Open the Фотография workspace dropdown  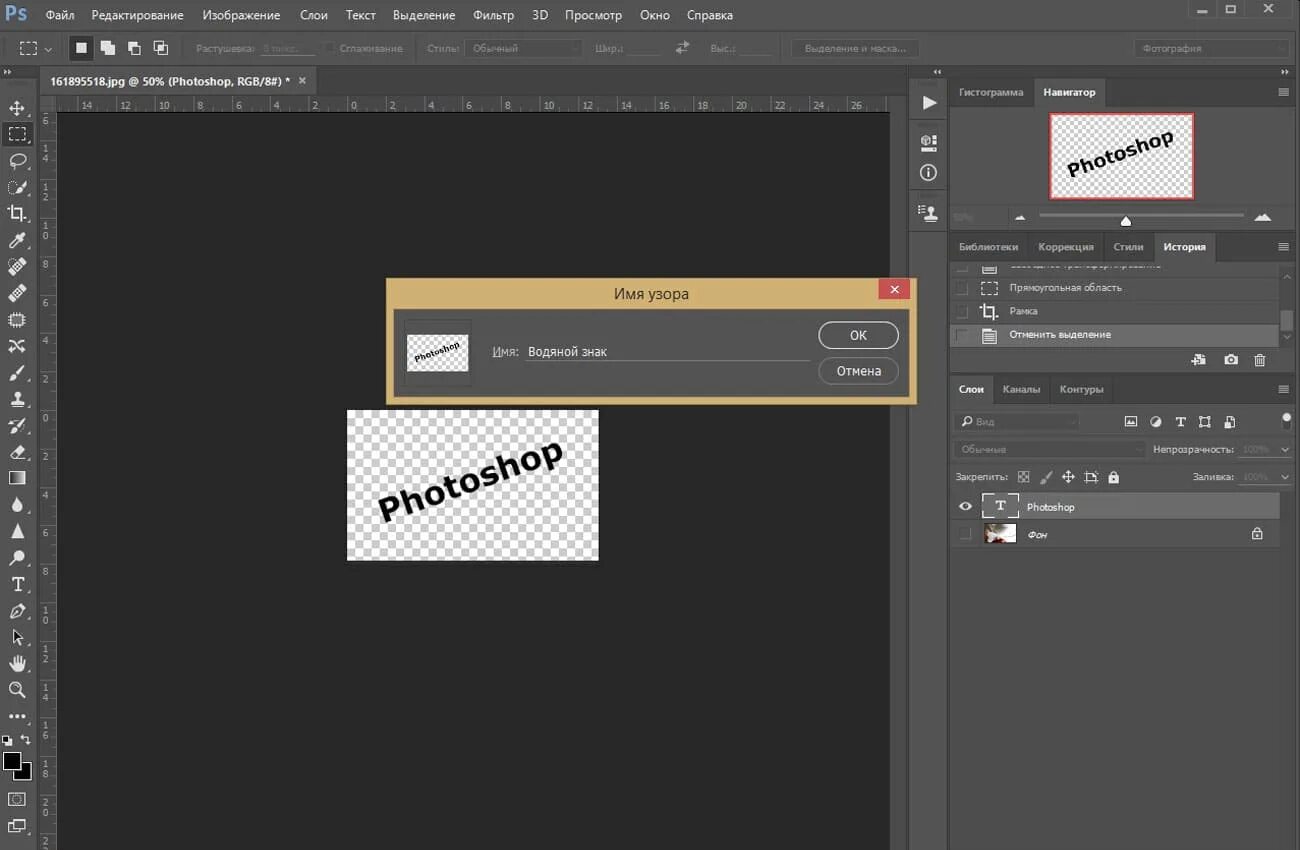(1211, 48)
